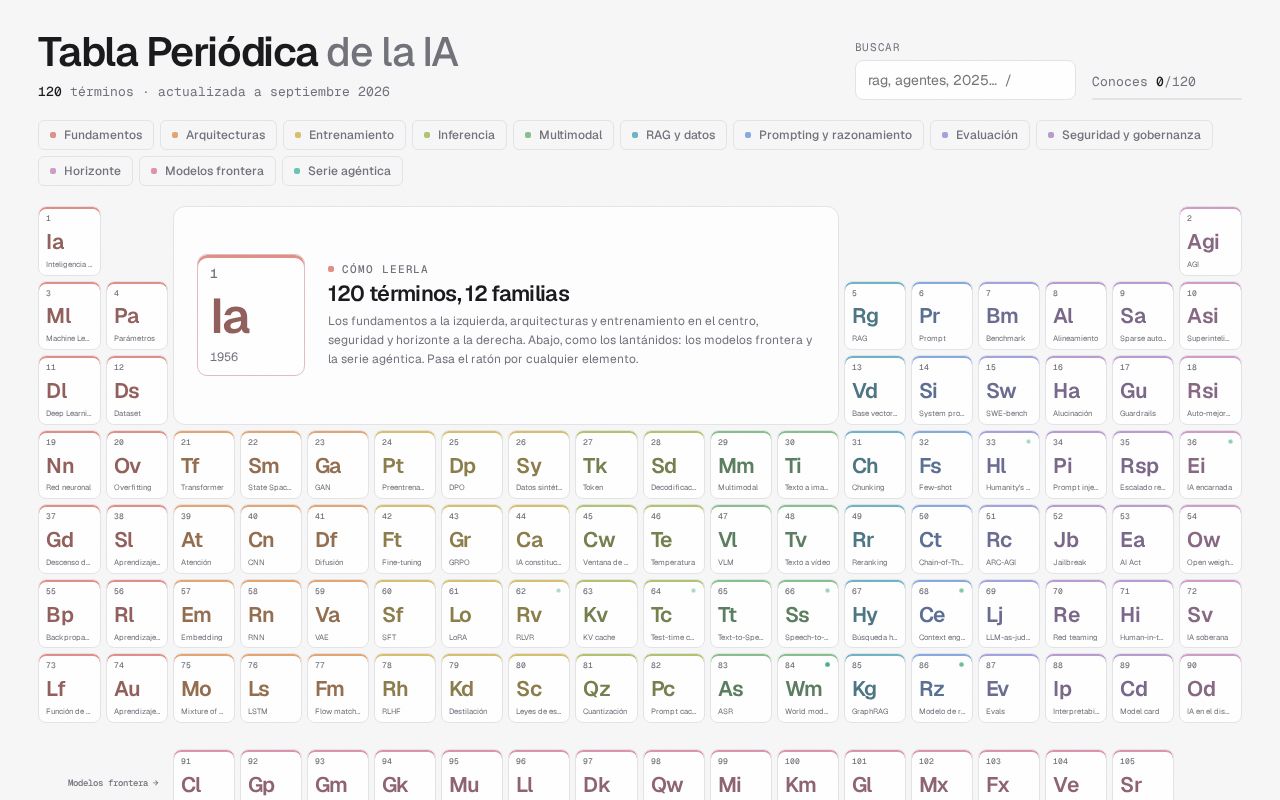Open the Rg RAG element tile
The width and height of the screenshot is (1280, 800).
(x=875, y=316)
